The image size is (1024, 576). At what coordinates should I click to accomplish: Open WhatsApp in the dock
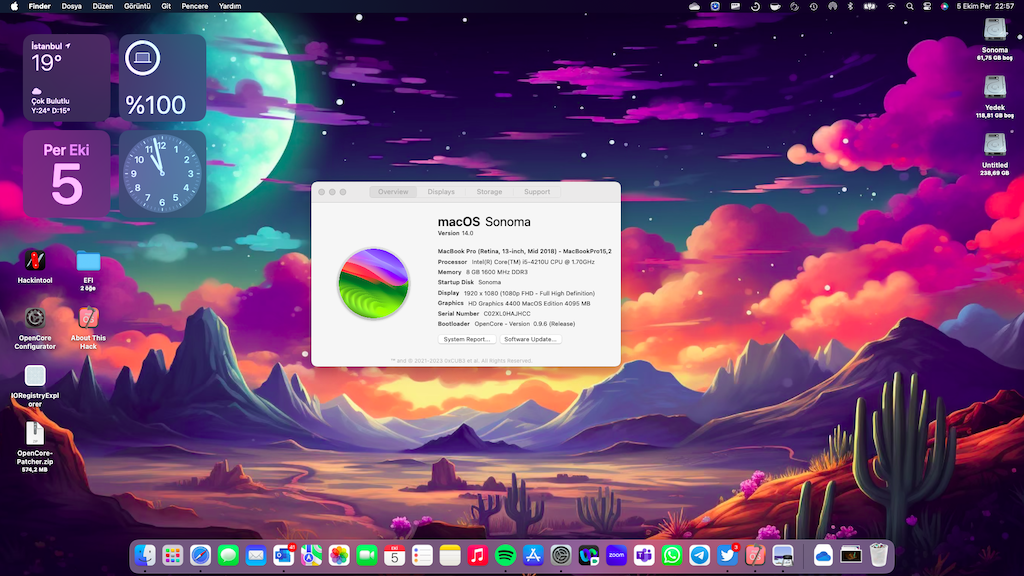tap(672, 555)
